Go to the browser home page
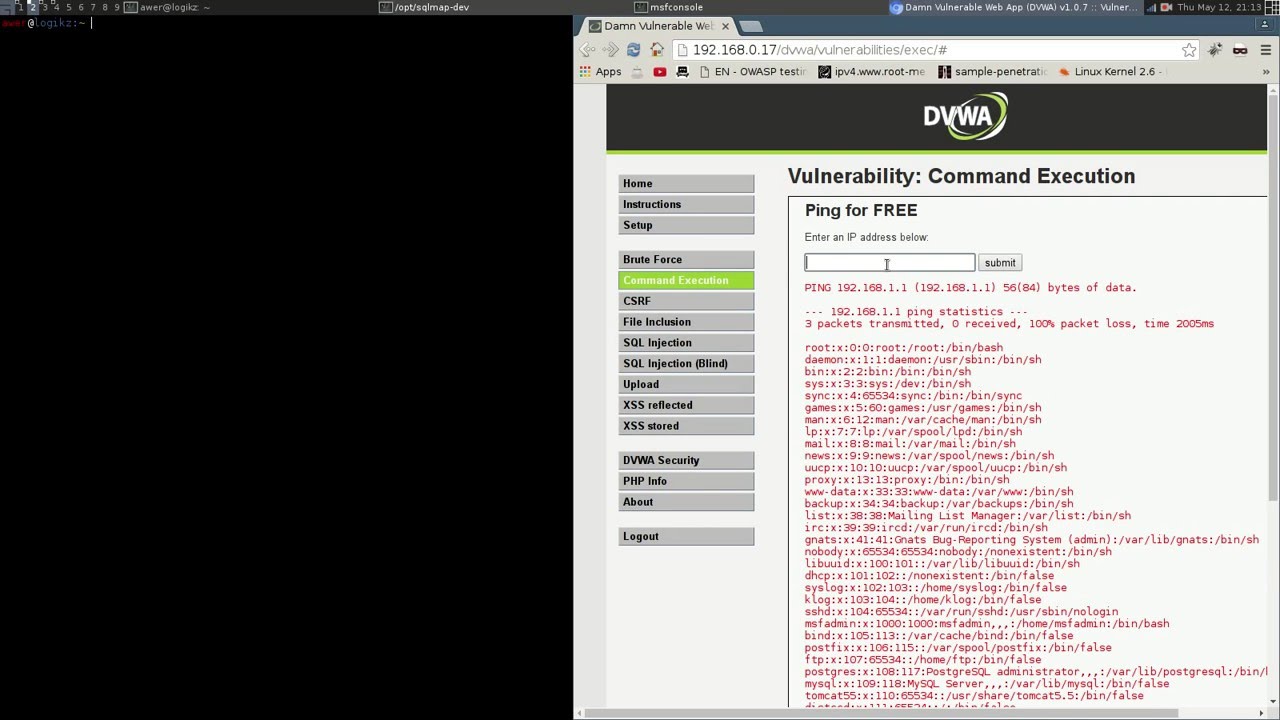The image size is (1280, 720). coord(657,50)
